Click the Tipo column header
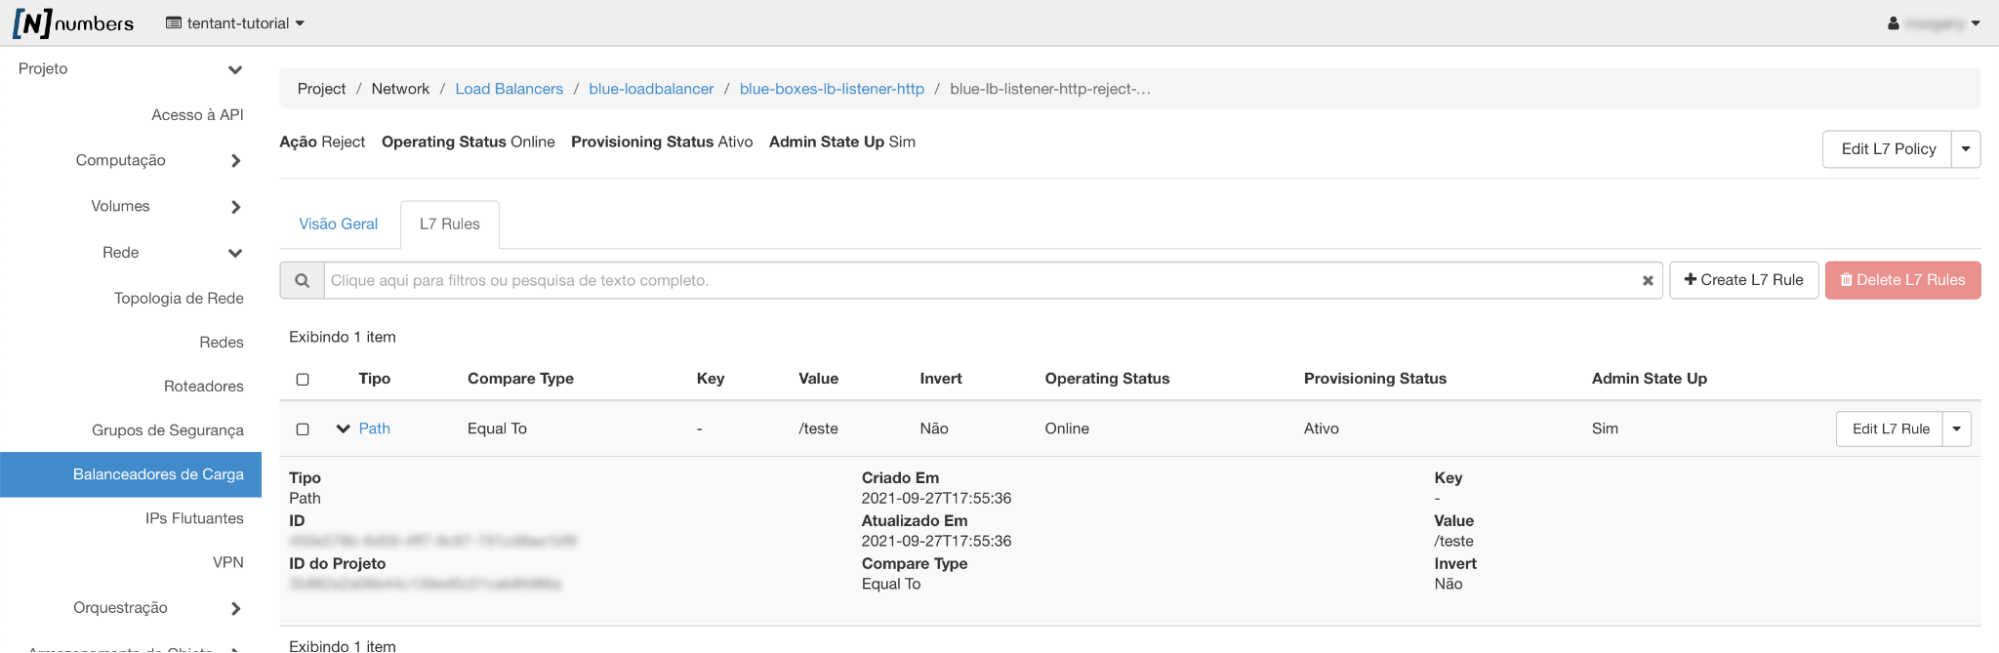Viewport: 1999px width, 653px height. (x=375, y=379)
